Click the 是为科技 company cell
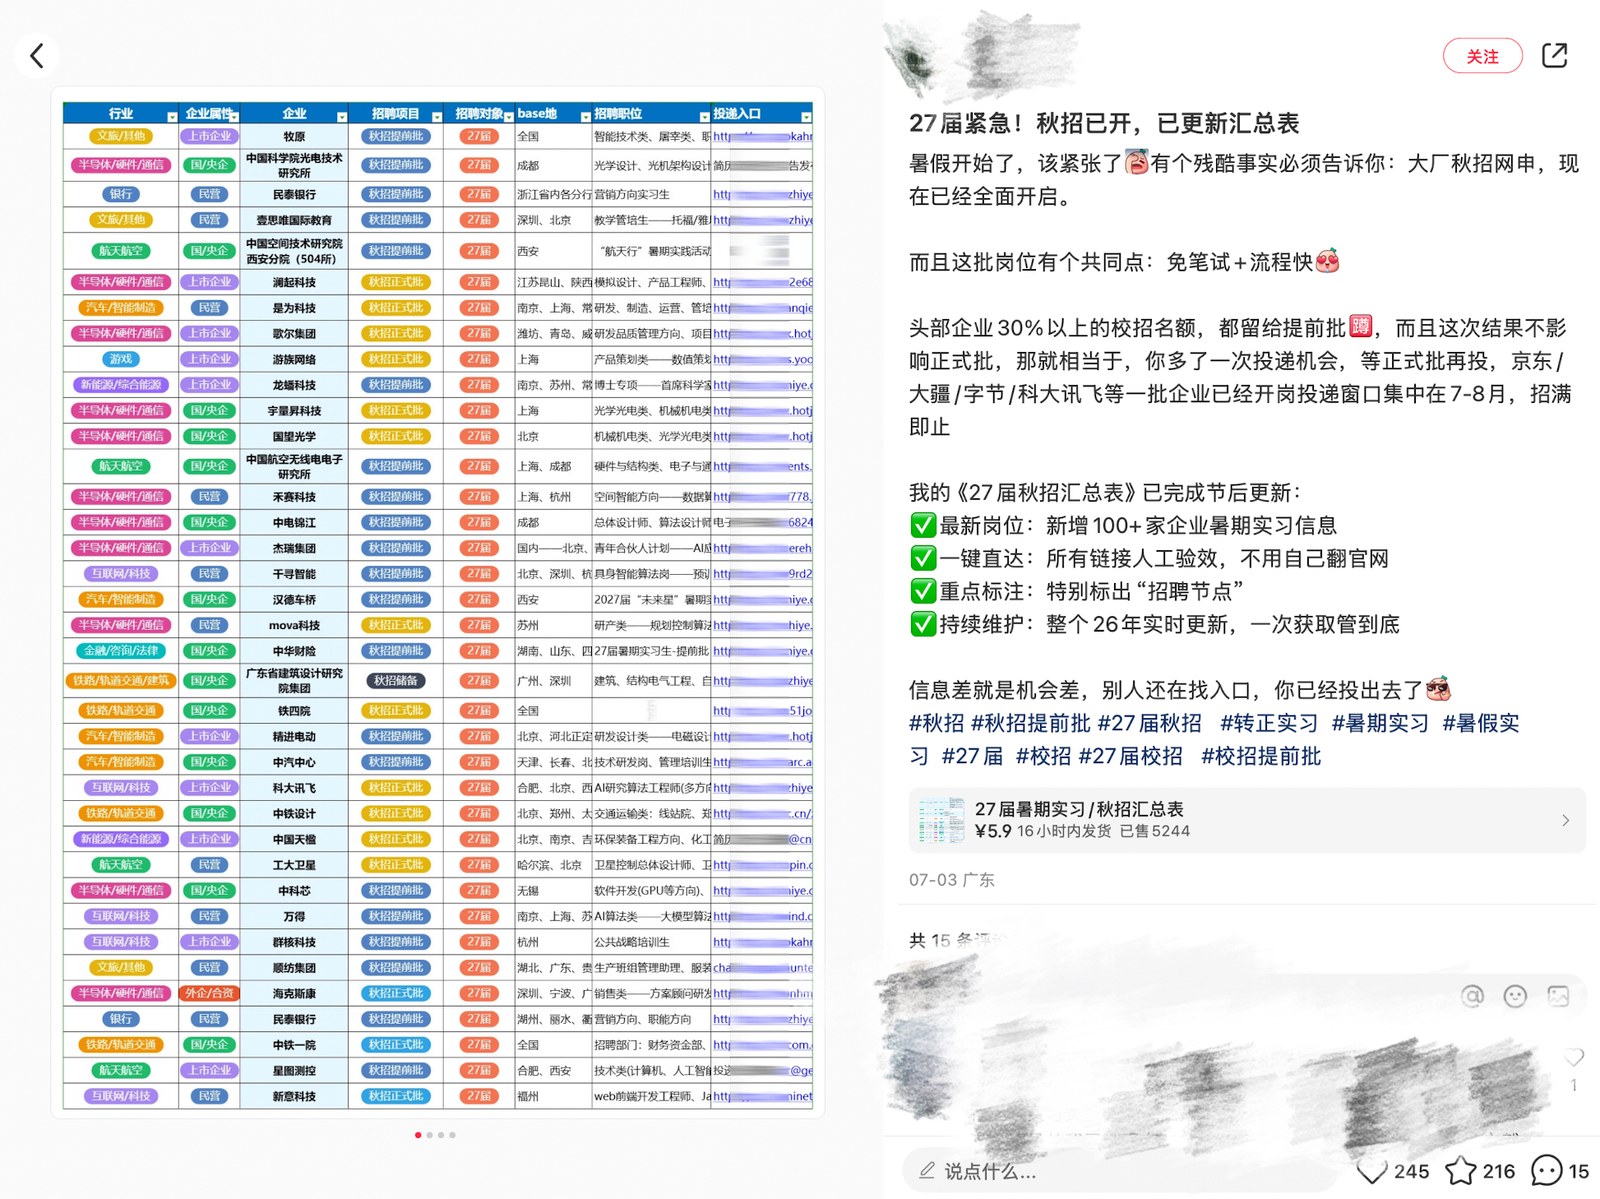Screen dimensions: 1600x1199 [294, 309]
